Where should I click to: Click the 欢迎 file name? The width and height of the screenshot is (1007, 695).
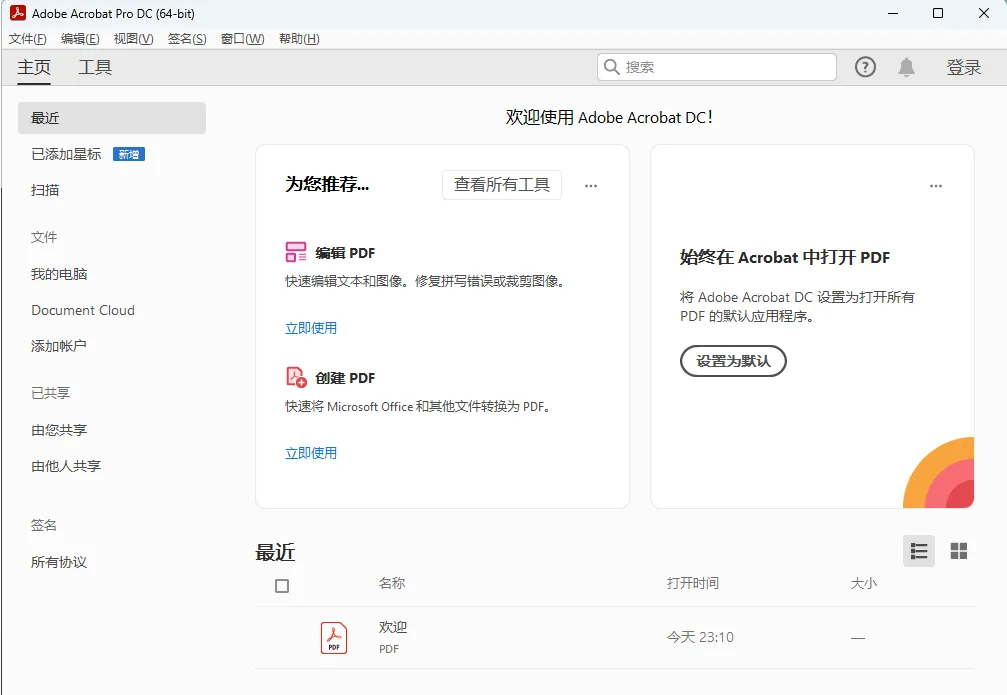pyautogui.click(x=392, y=628)
